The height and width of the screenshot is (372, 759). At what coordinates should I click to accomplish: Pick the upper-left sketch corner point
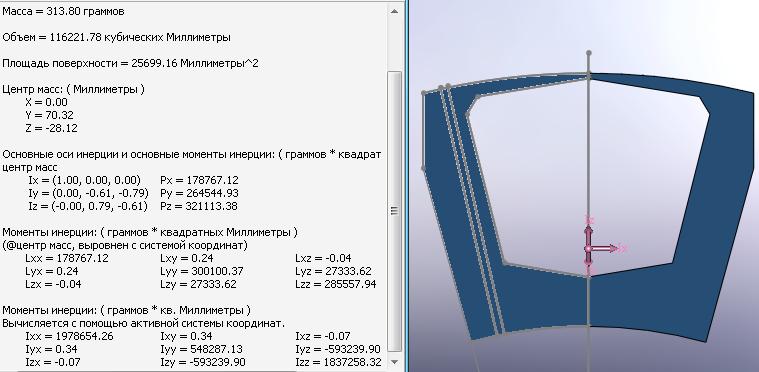pyautogui.click(x=424, y=92)
